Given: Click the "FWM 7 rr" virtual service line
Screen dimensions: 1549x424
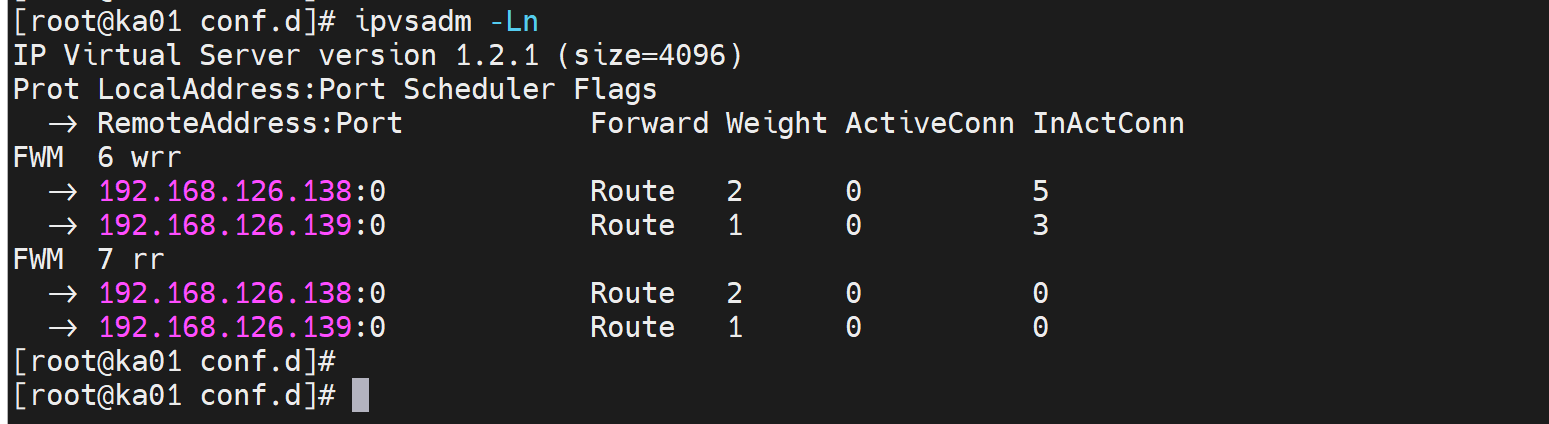Looking at the screenshot, I should (x=89, y=259).
